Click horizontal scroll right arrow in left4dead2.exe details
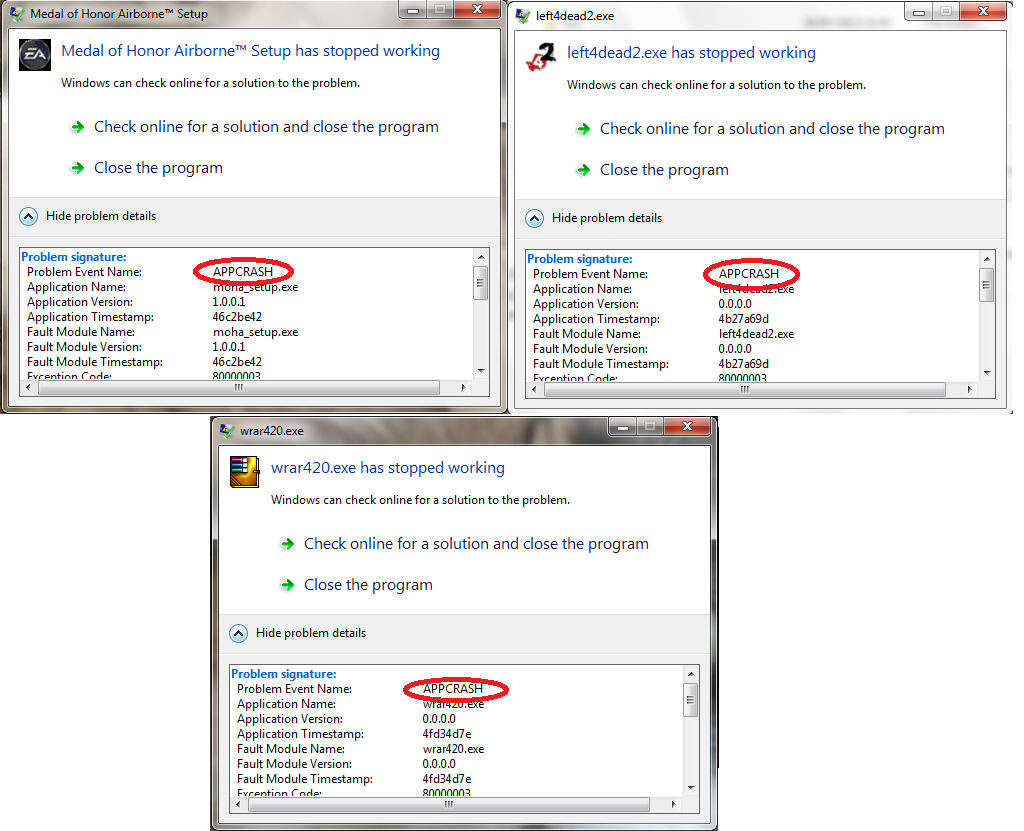The width and height of the screenshot is (1024, 831). pos(970,389)
